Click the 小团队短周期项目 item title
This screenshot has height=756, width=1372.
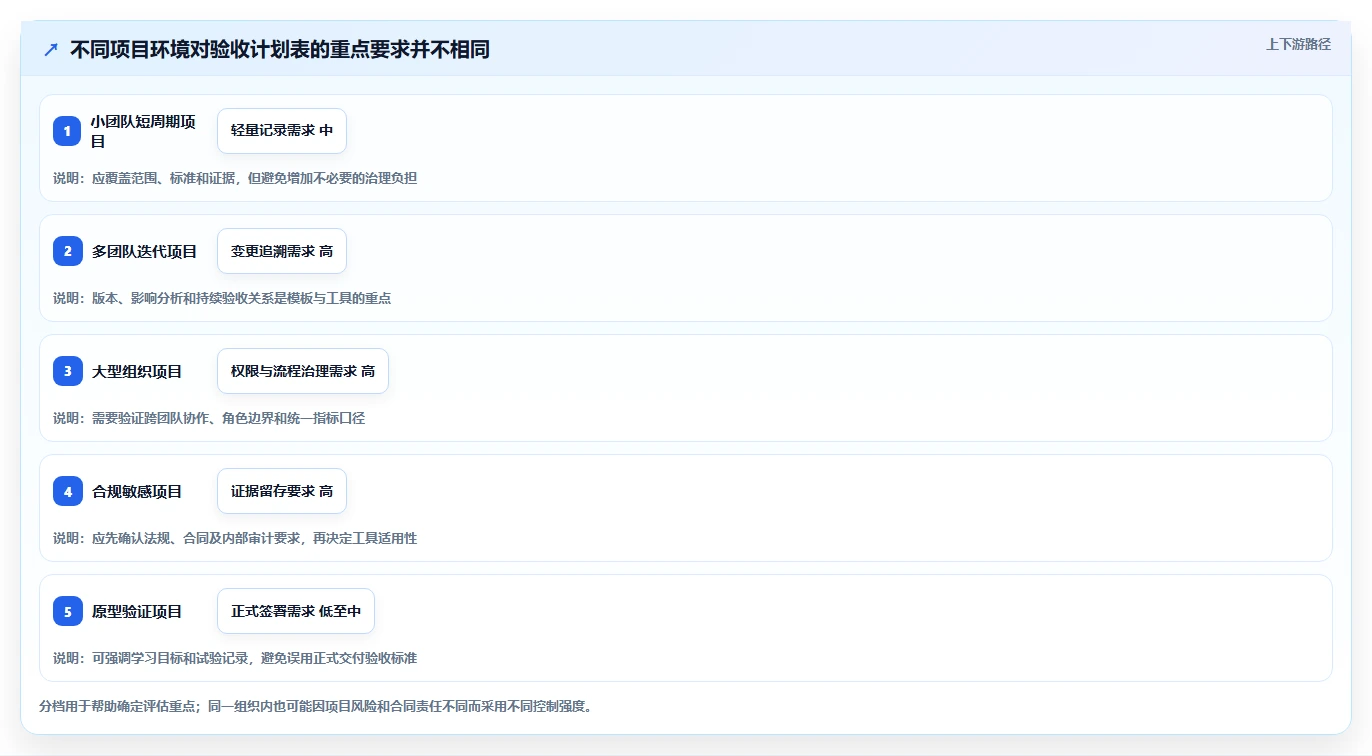point(143,131)
